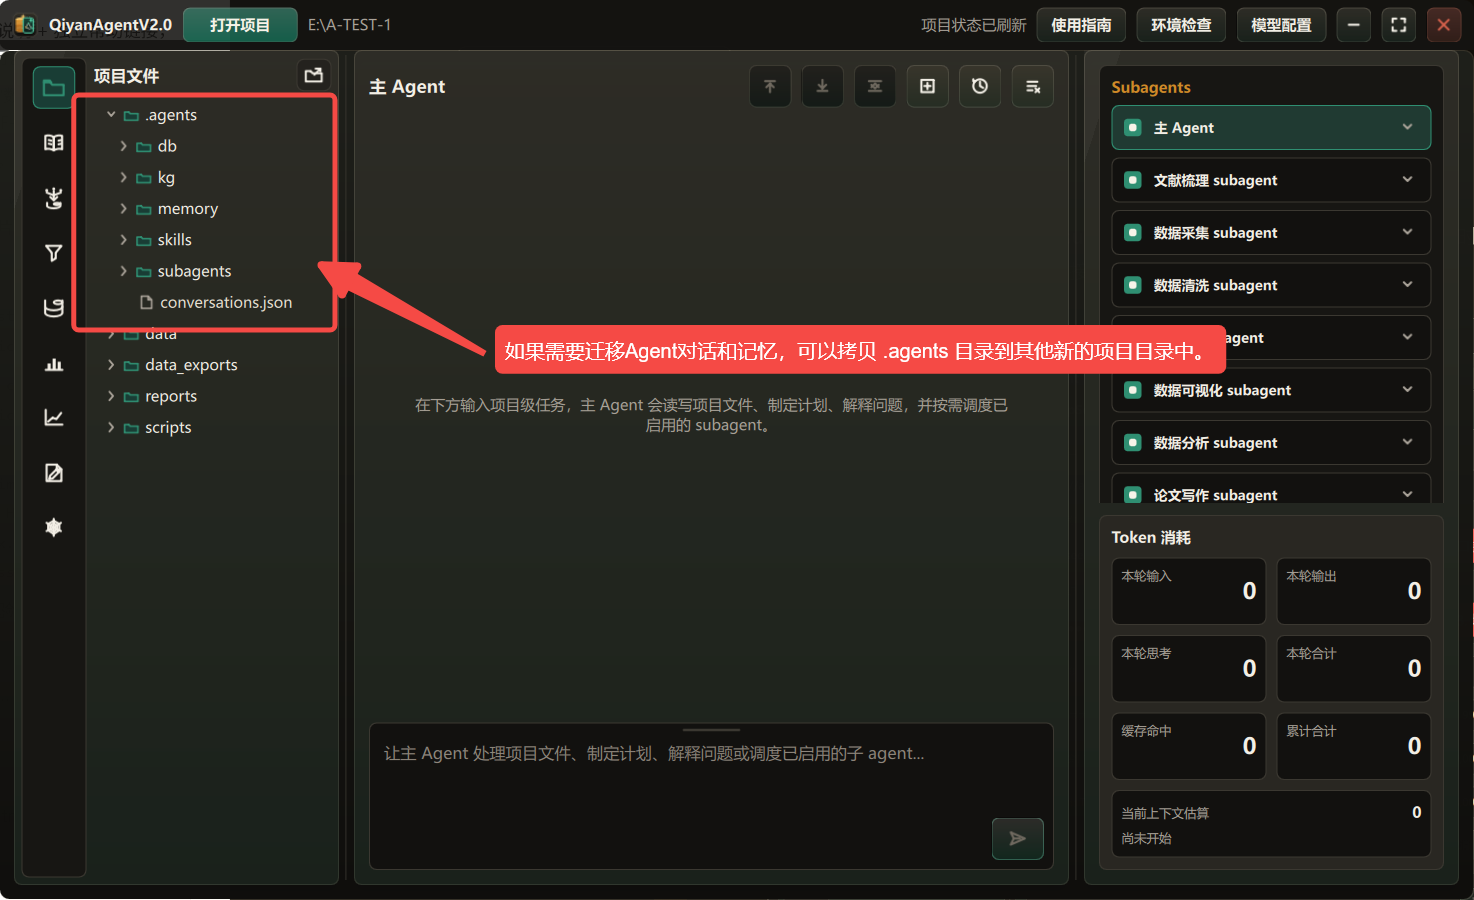This screenshot has height=900, width=1474.
Task: Expand the skills folder arrow
Action: (123, 240)
